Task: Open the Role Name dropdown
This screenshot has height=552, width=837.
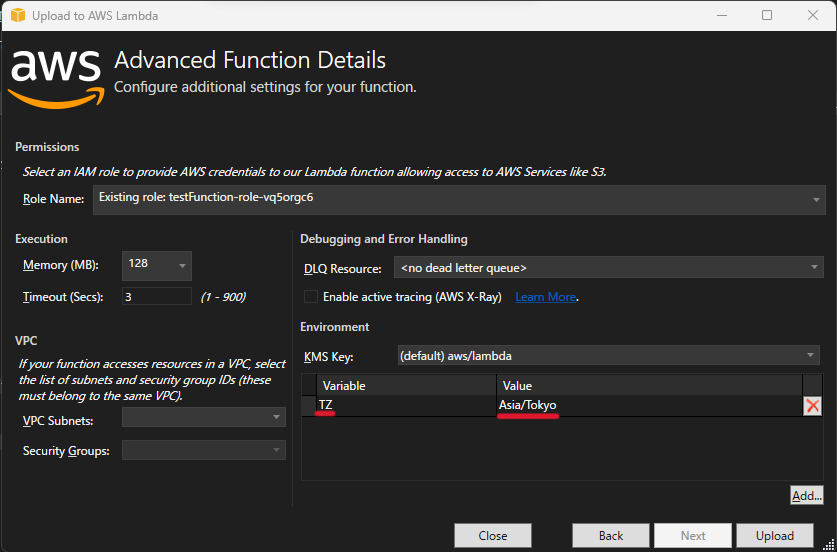Action: [459, 200]
